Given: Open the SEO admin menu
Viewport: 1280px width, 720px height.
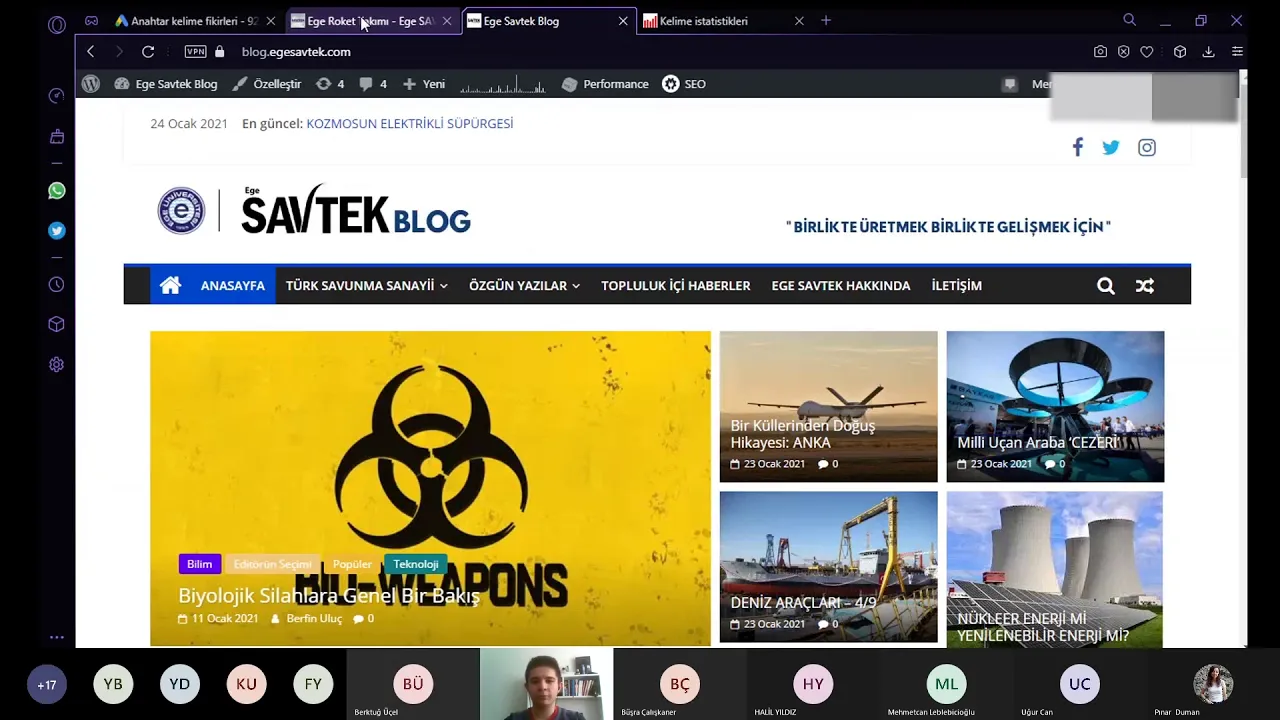Looking at the screenshot, I should click(684, 84).
